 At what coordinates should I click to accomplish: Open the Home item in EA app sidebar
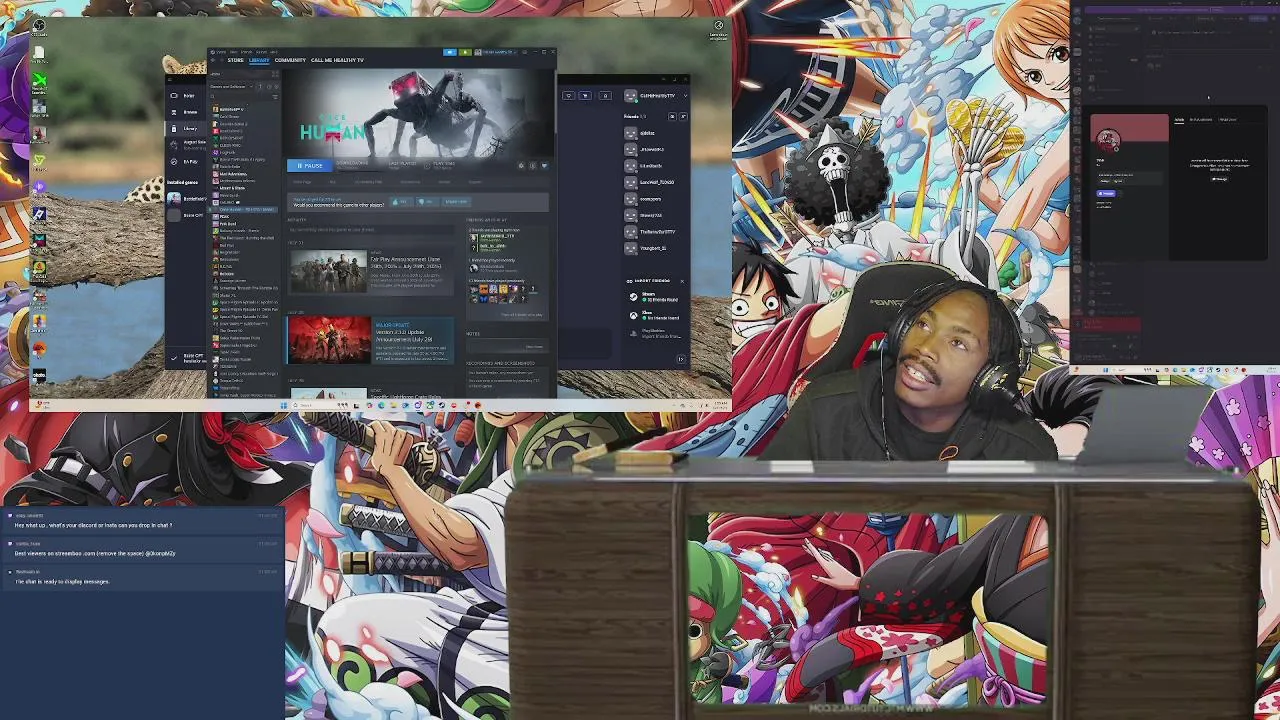pyautogui.click(x=189, y=96)
